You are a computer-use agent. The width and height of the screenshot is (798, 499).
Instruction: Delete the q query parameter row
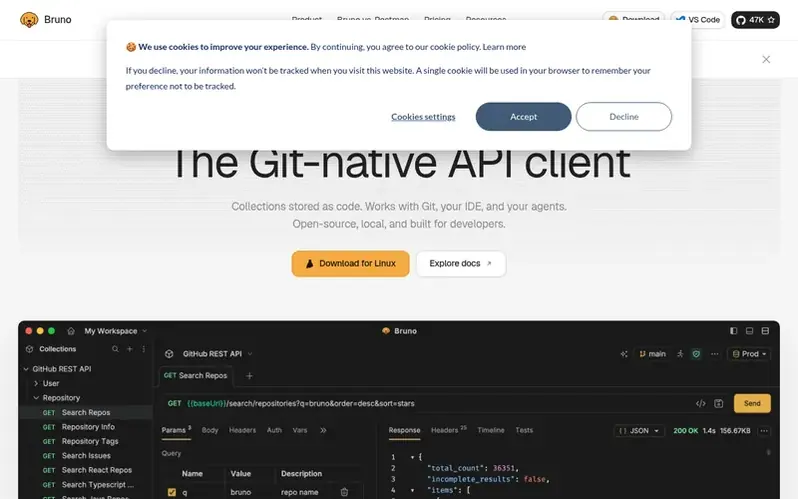point(344,492)
